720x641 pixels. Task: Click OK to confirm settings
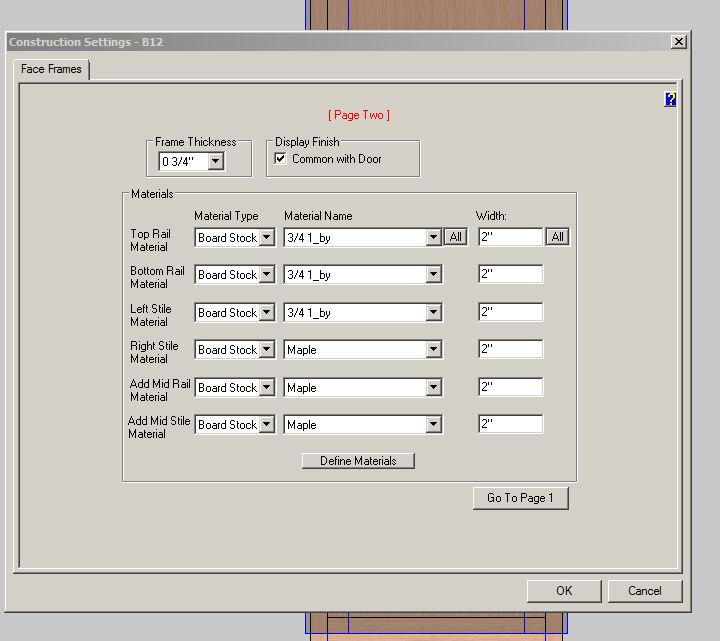pos(564,591)
